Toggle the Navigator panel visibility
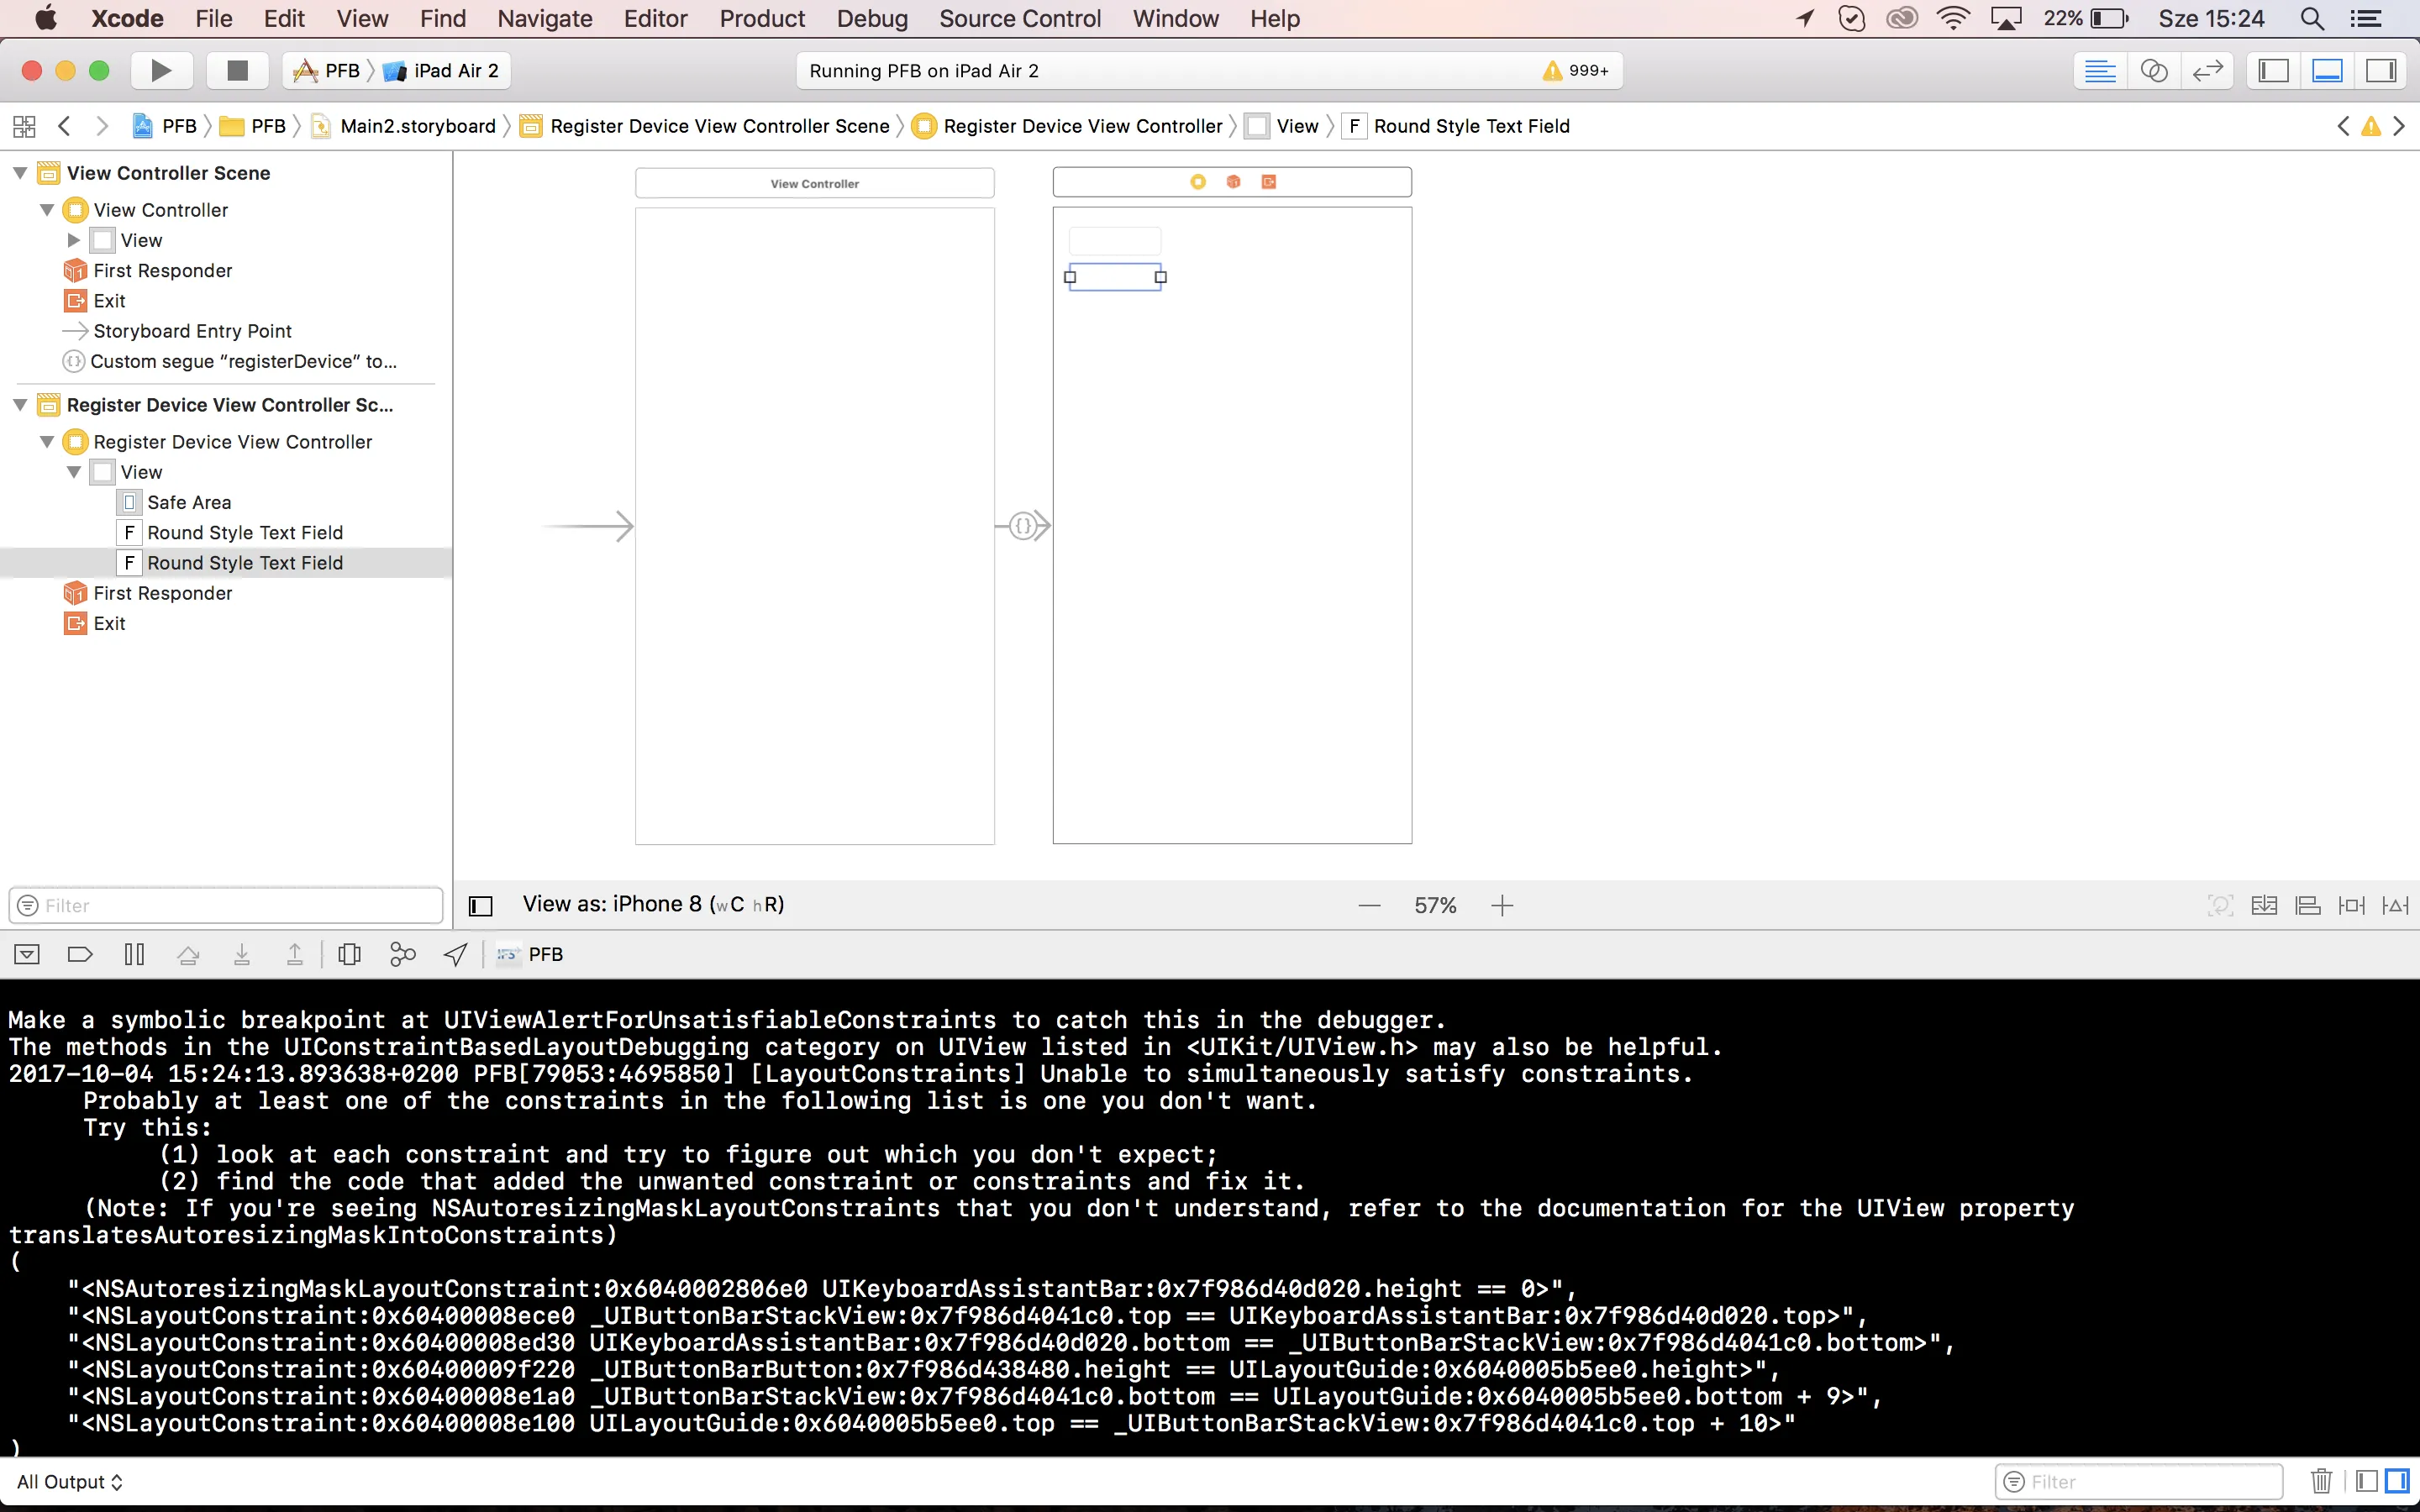 (x=2273, y=70)
